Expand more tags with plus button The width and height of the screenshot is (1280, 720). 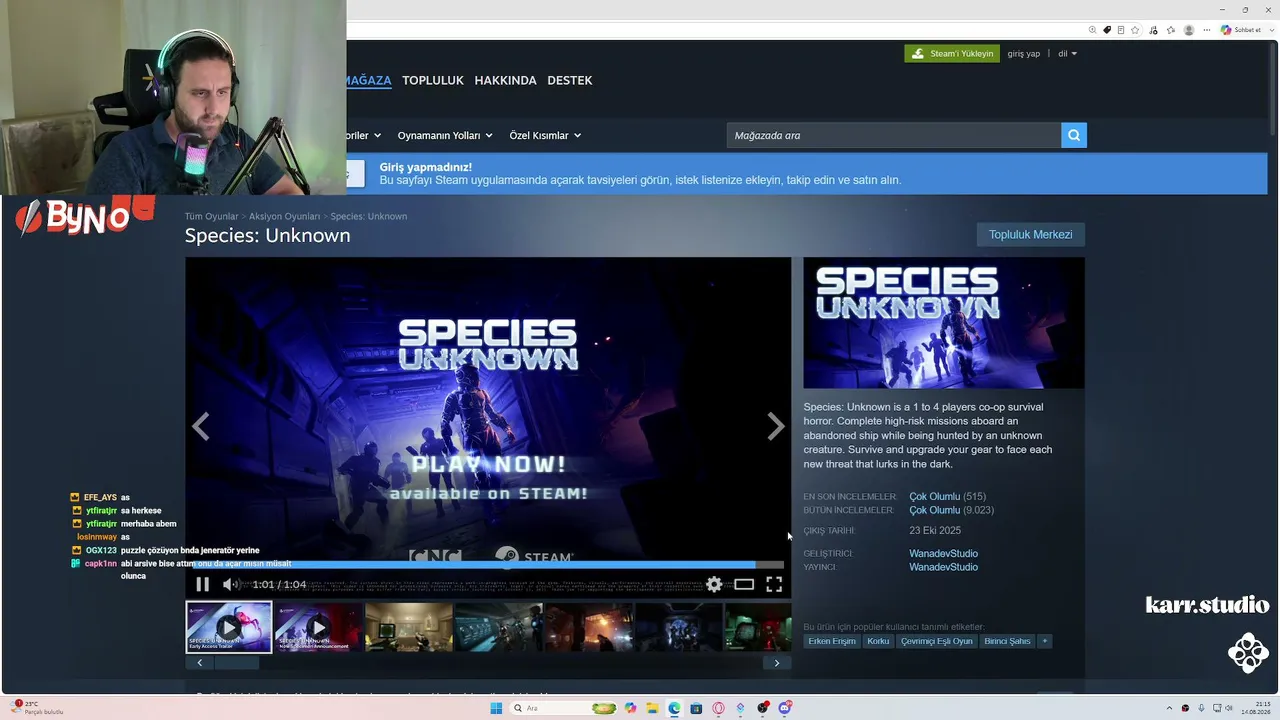click(x=1044, y=641)
